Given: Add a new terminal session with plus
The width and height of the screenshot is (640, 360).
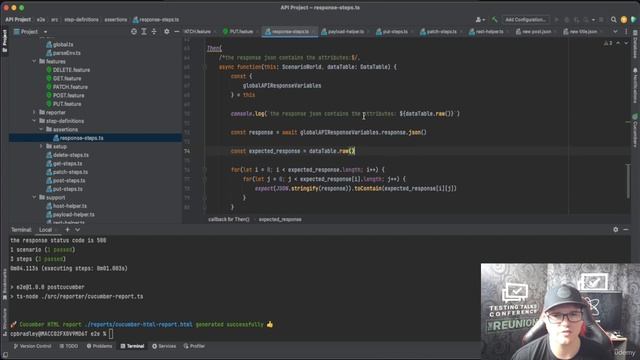Looking at the screenshot, I should (67, 230).
